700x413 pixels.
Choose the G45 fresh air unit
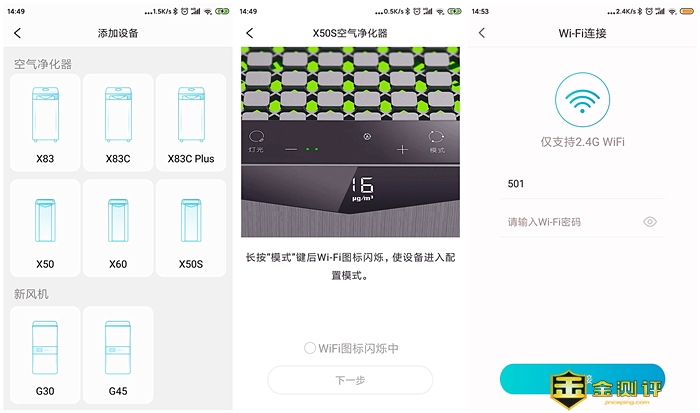click(x=118, y=355)
